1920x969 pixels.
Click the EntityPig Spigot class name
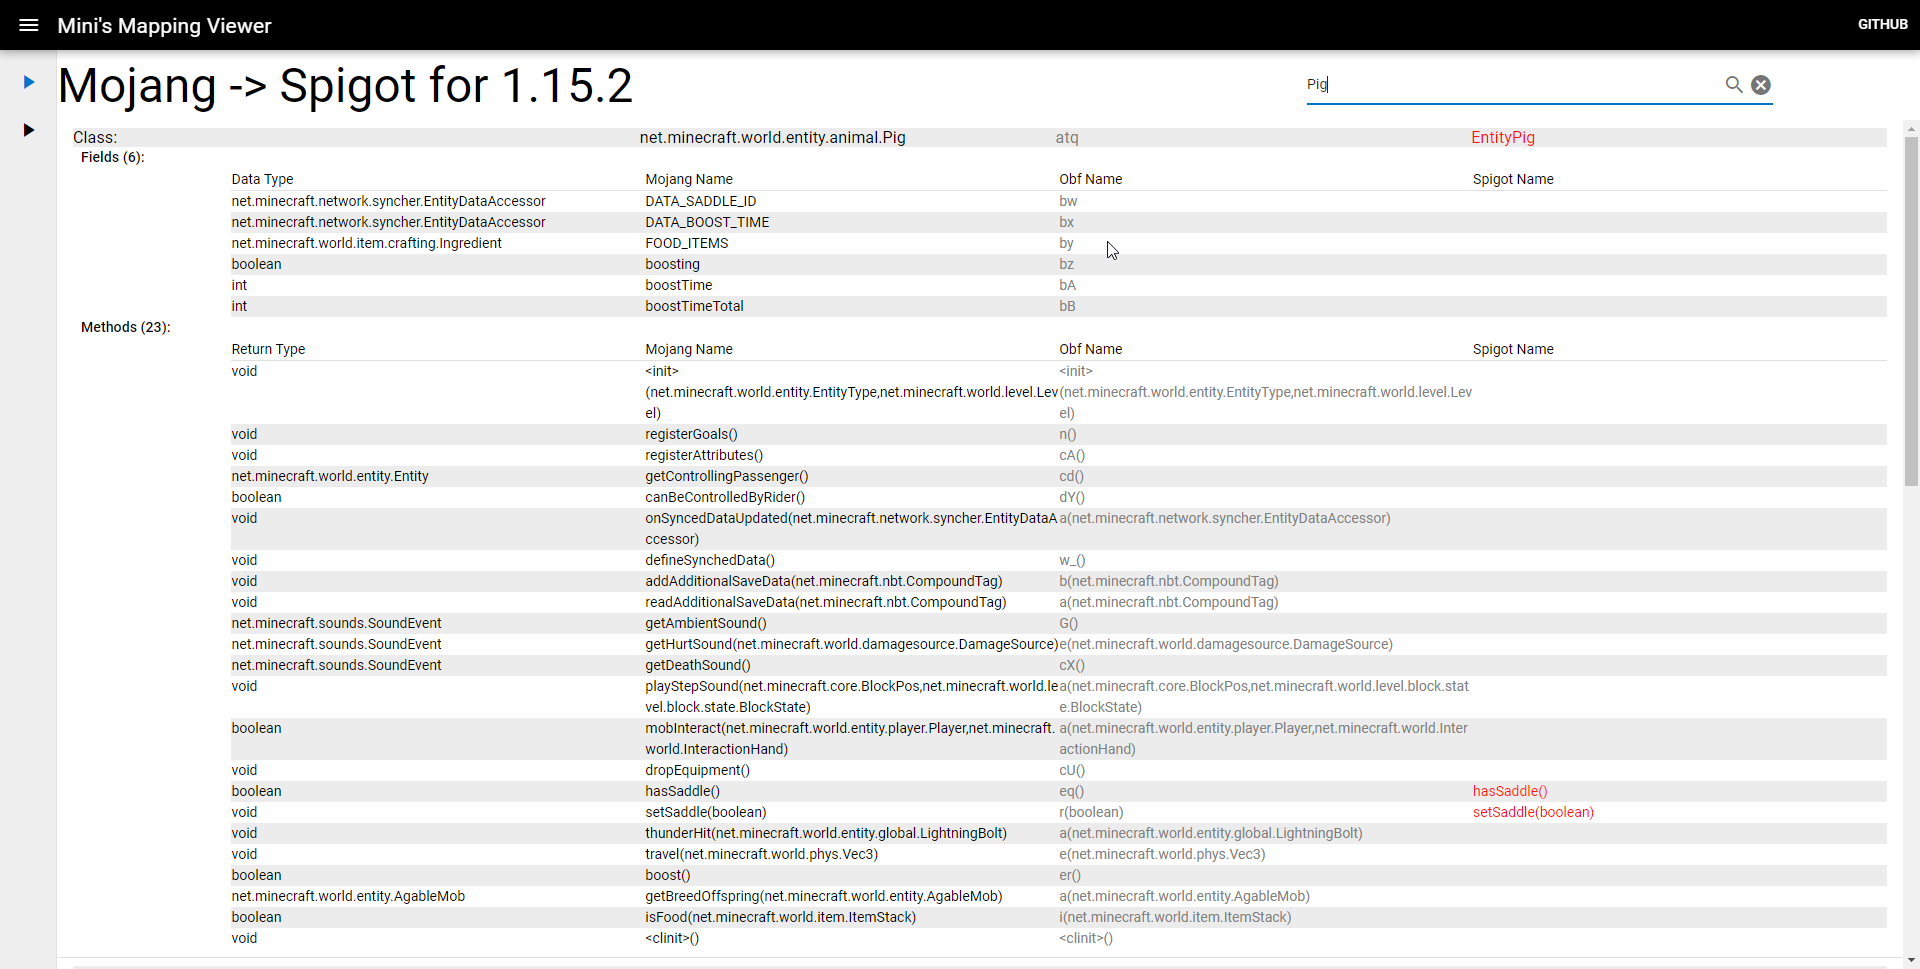(1503, 137)
